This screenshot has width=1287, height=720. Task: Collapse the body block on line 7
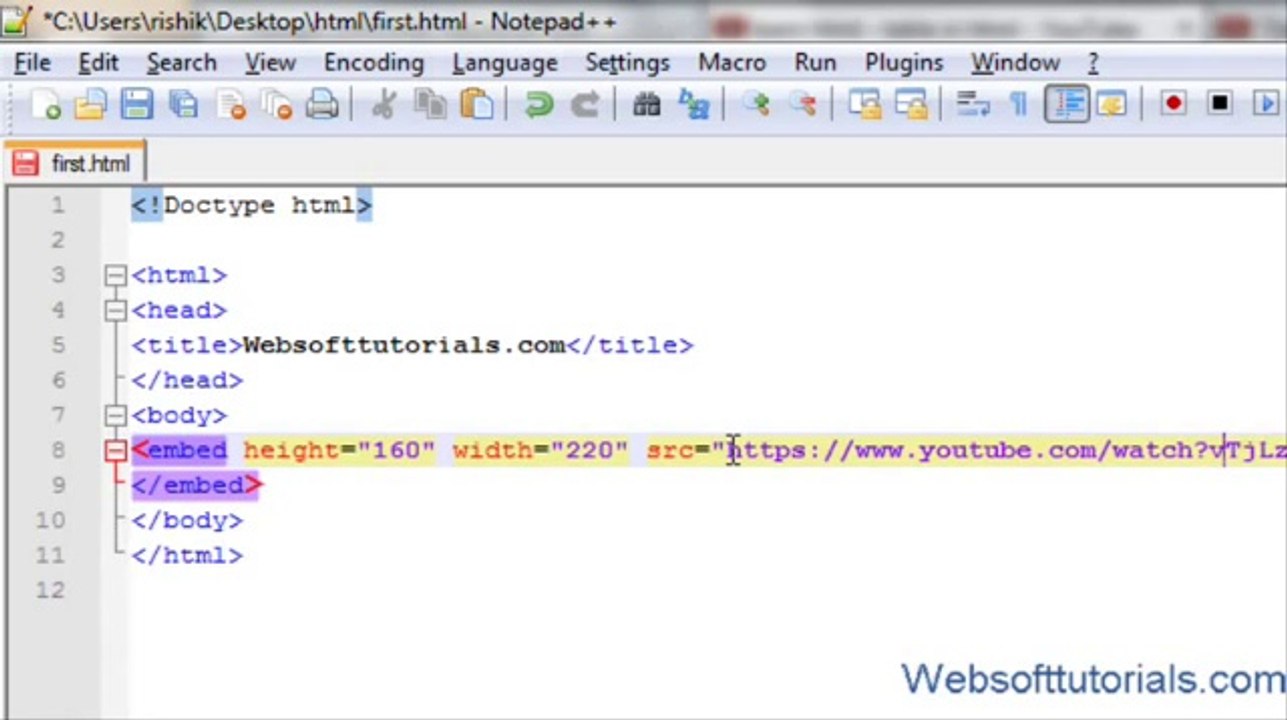pos(115,415)
